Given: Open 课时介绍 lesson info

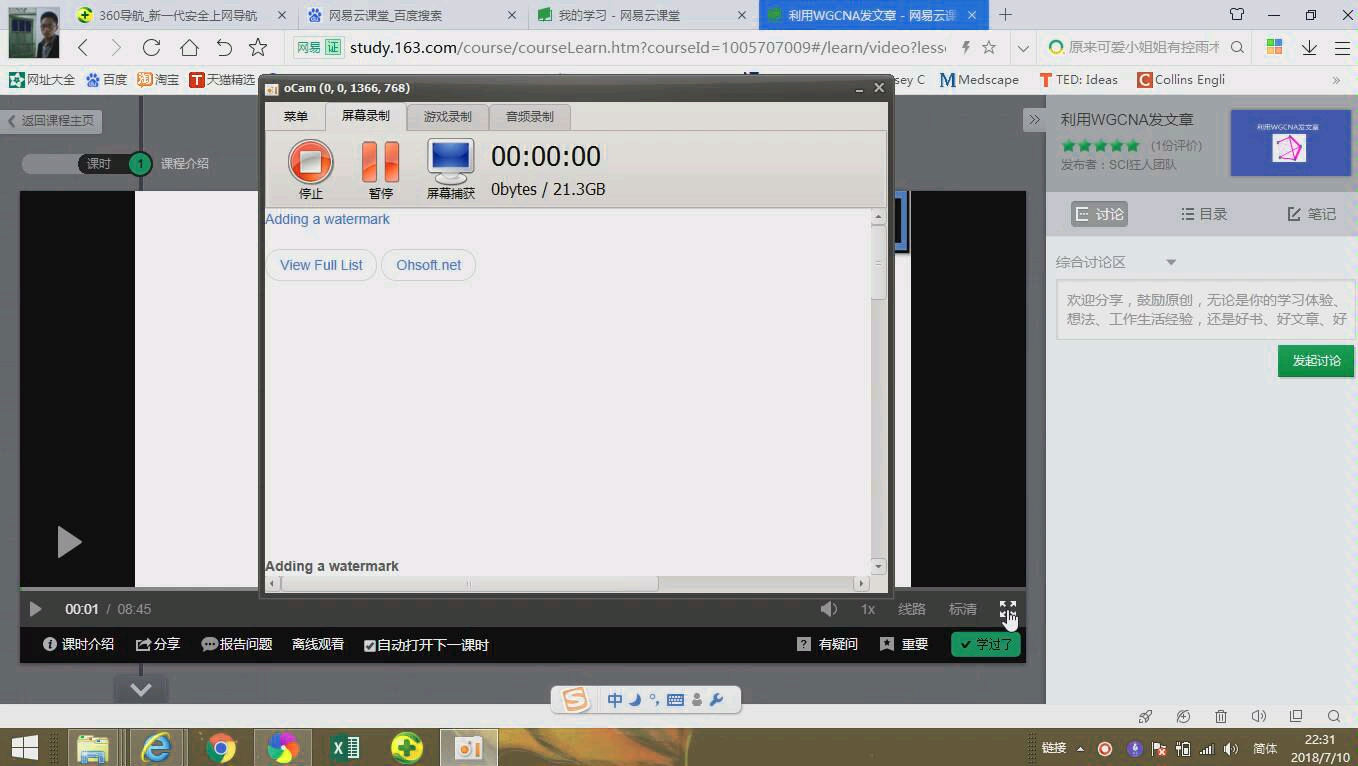Looking at the screenshot, I should pyautogui.click(x=79, y=645).
